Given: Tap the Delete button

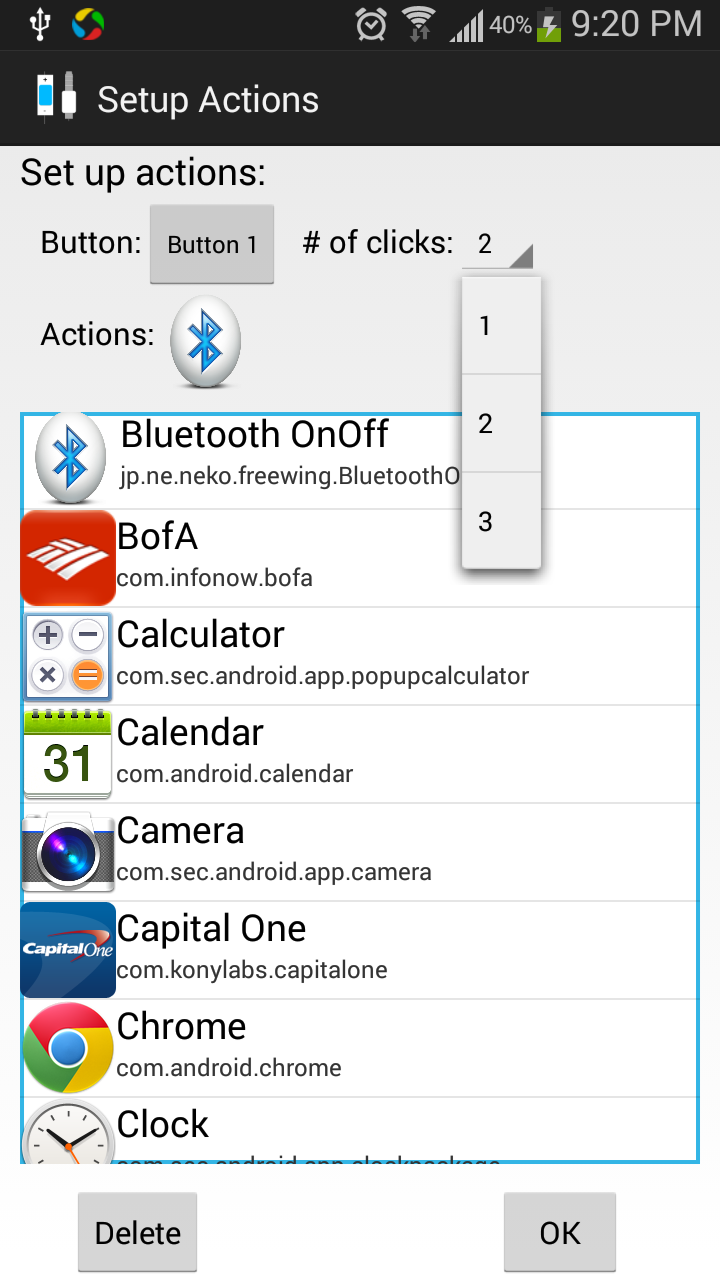Looking at the screenshot, I should (x=138, y=1233).
